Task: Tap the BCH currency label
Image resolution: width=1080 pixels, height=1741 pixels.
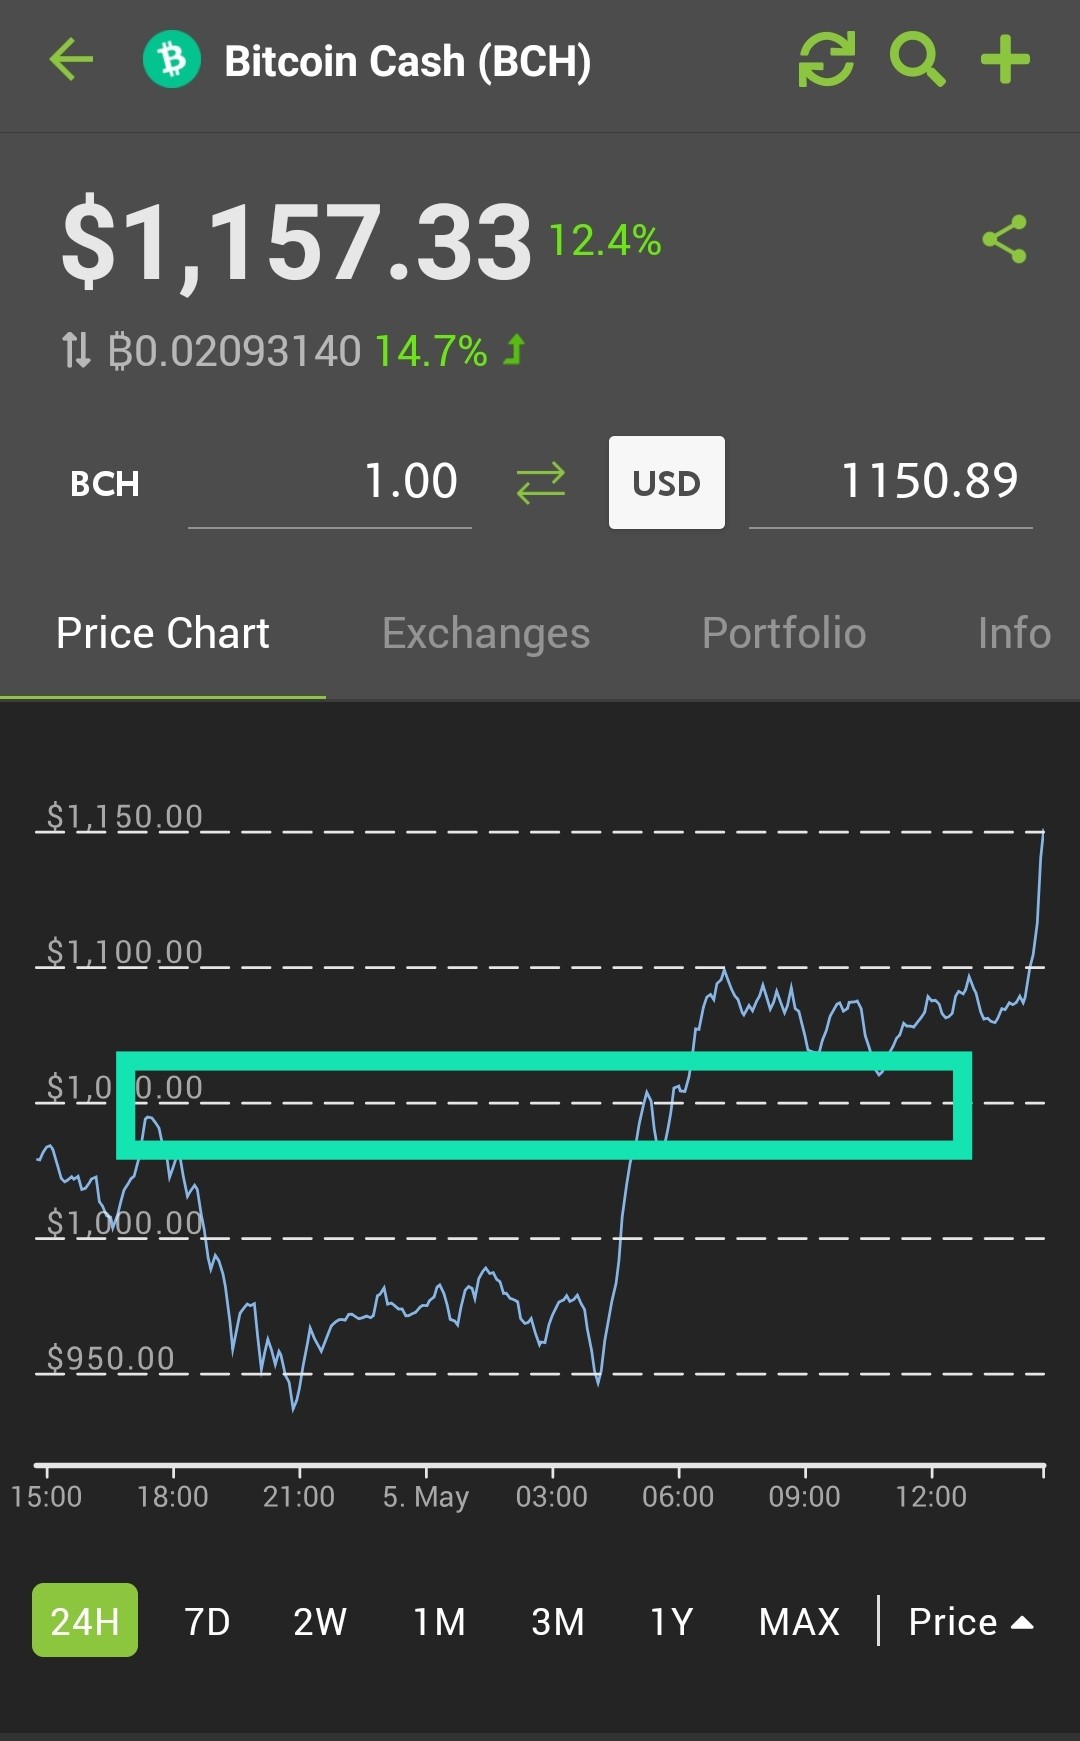Action: (104, 484)
